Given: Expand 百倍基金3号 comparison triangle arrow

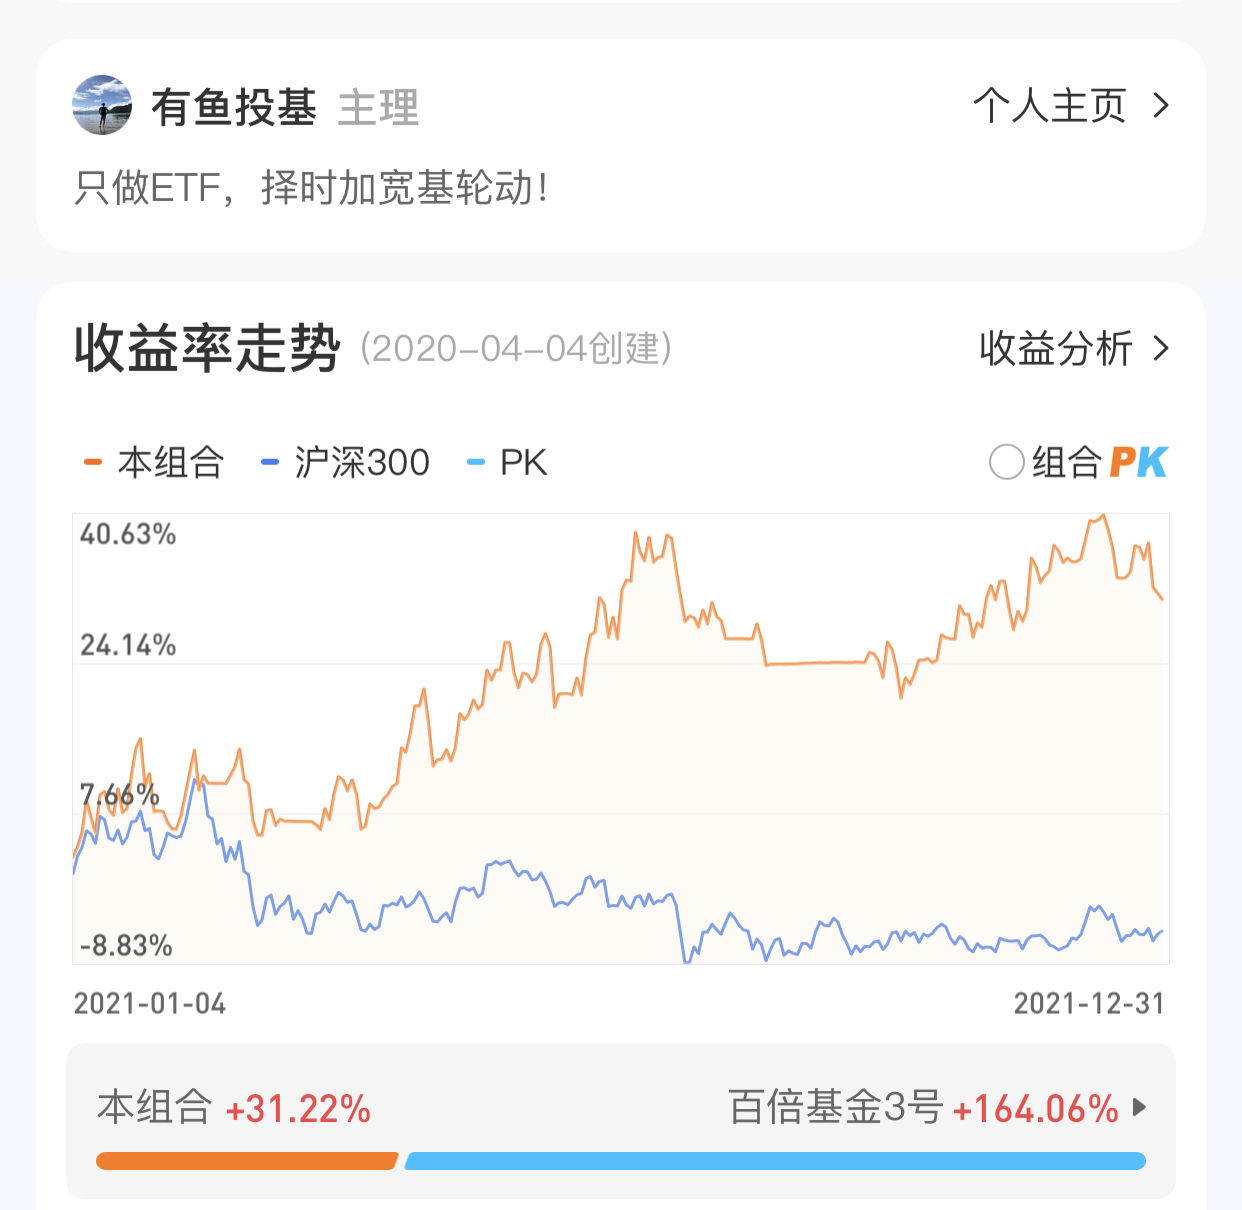Looking at the screenshot, I should 1139,1107.
